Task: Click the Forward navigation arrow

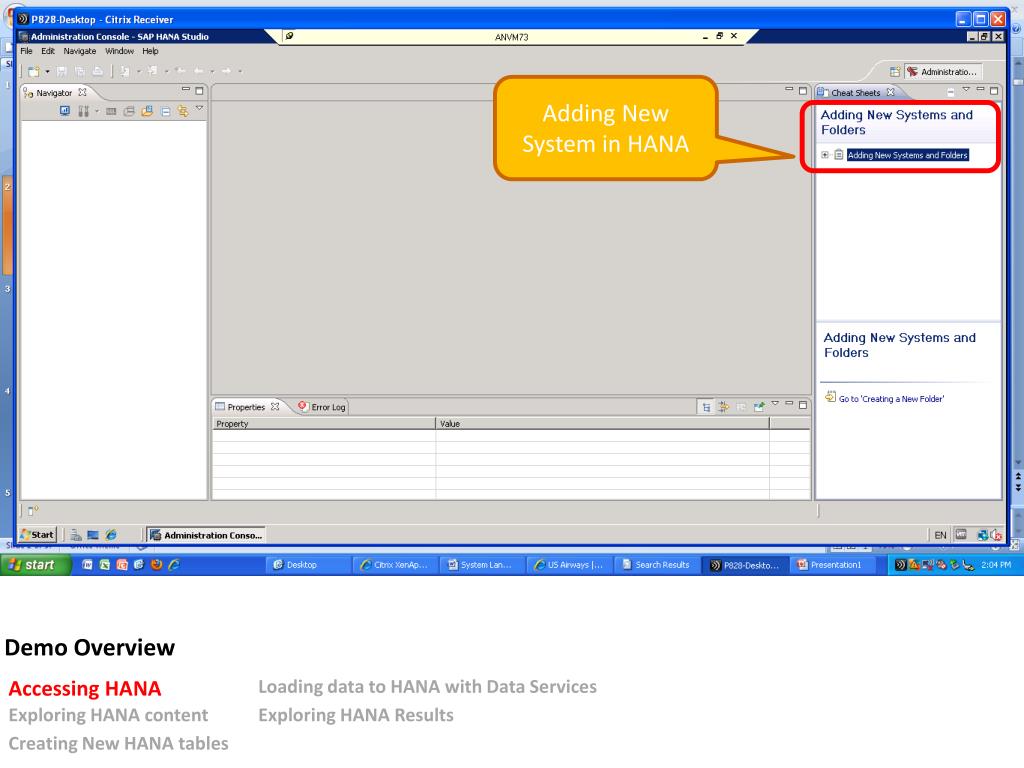Action: pyautogui.click(x=226, y=71)
